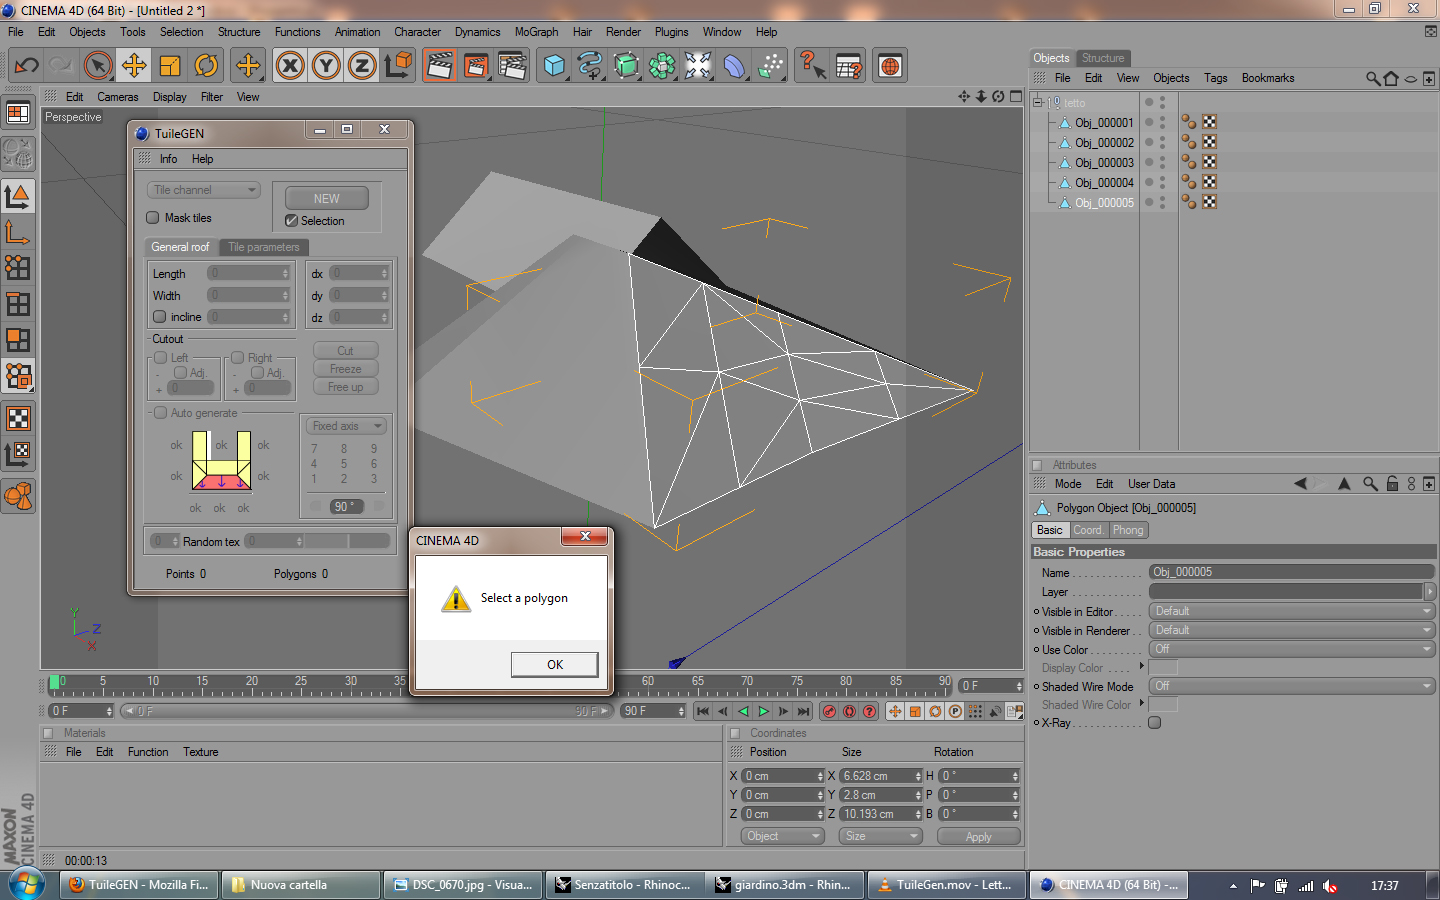Switch to the Coord. attributes tab
The width and height of the screenshot is (1440, 900).
1088,530
